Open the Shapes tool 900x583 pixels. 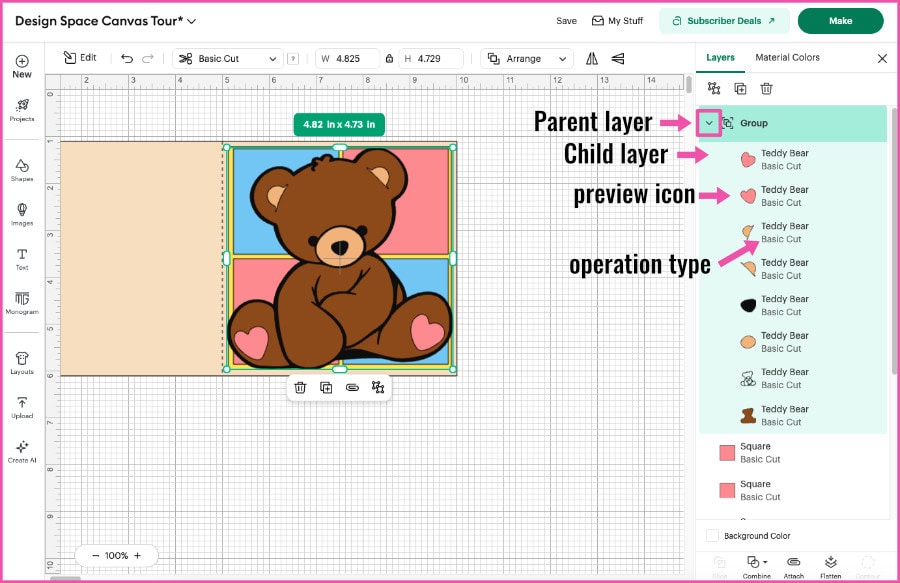[22, 170]
